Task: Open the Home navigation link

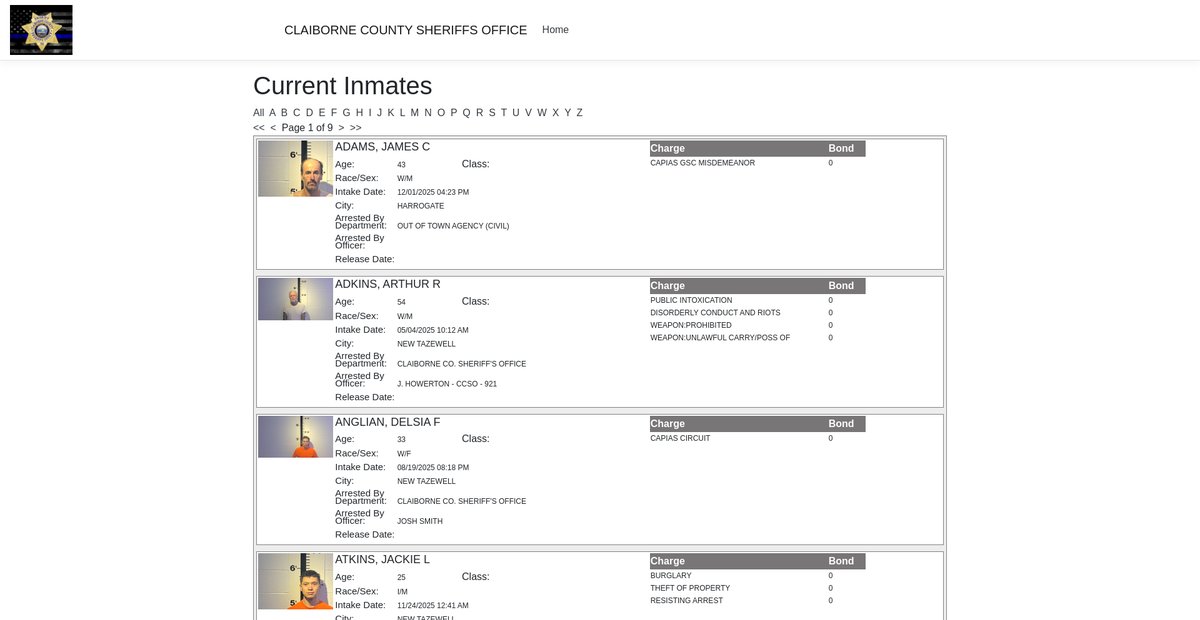Action: coord(555,30)
